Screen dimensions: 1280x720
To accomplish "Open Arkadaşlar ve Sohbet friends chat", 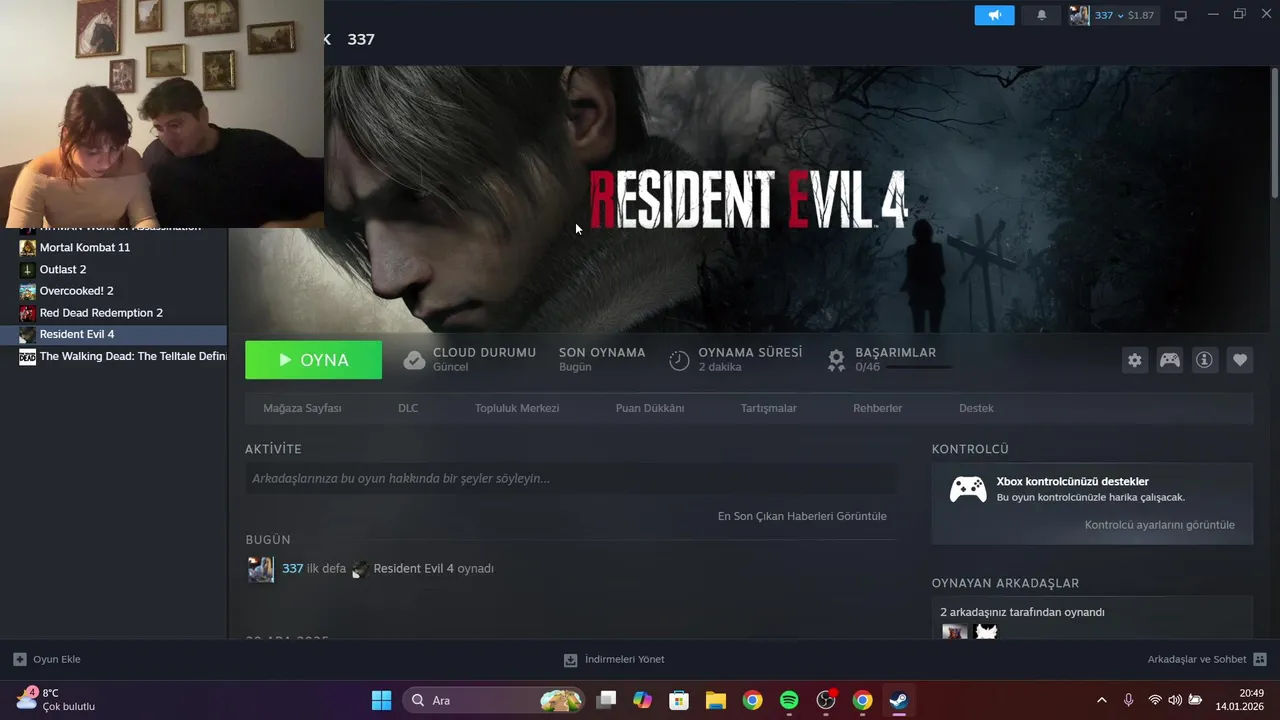I will [1197, 659].
